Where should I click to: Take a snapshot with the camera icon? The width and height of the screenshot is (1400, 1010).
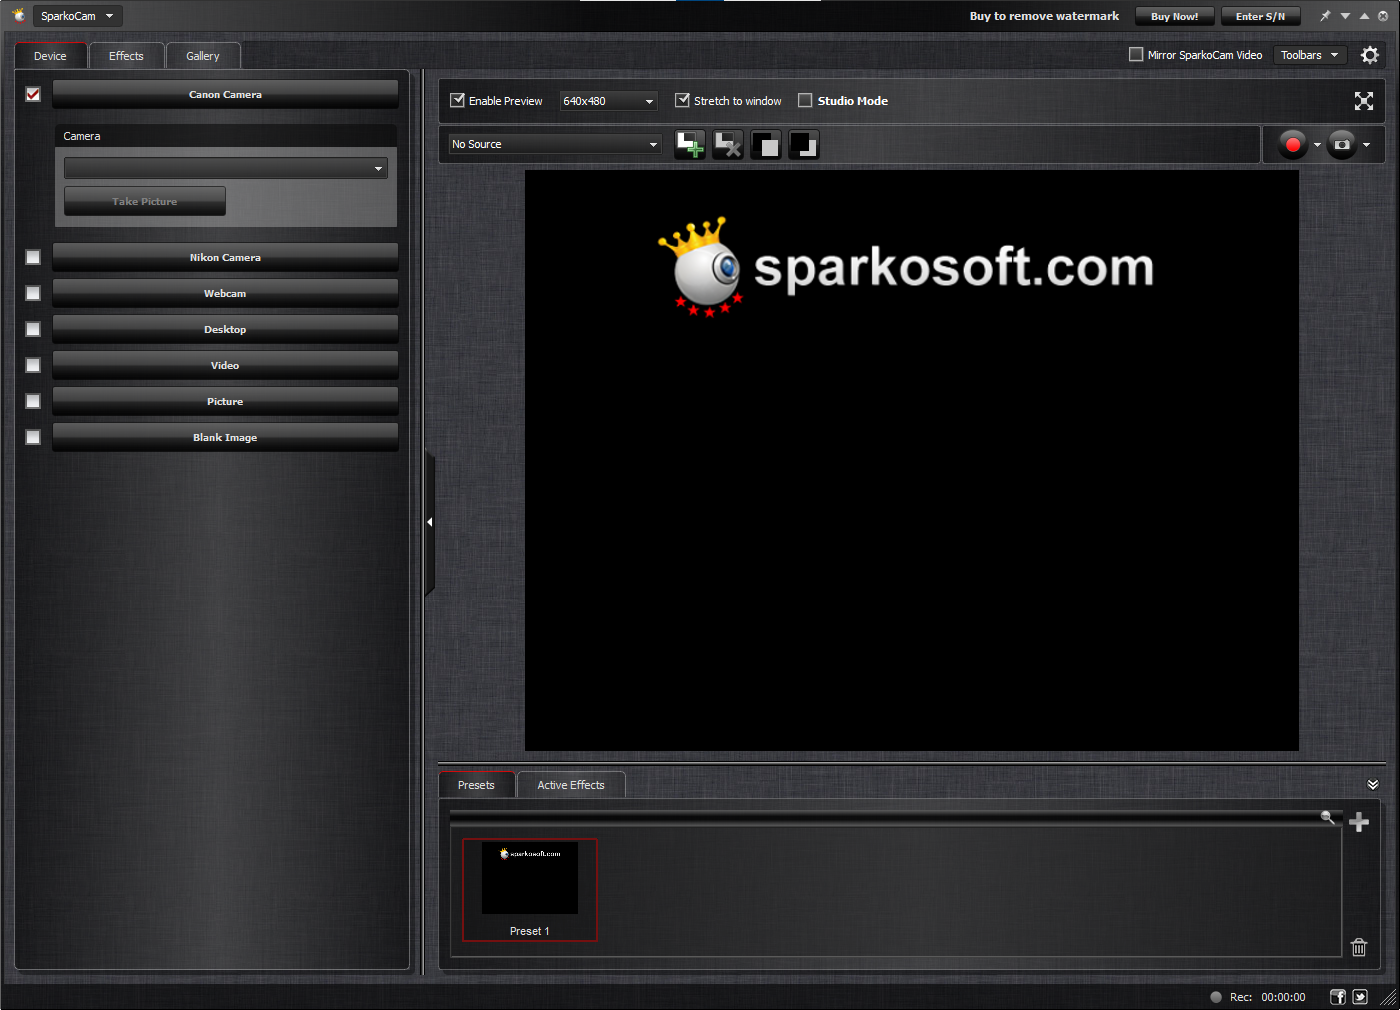pos(1342,145)
